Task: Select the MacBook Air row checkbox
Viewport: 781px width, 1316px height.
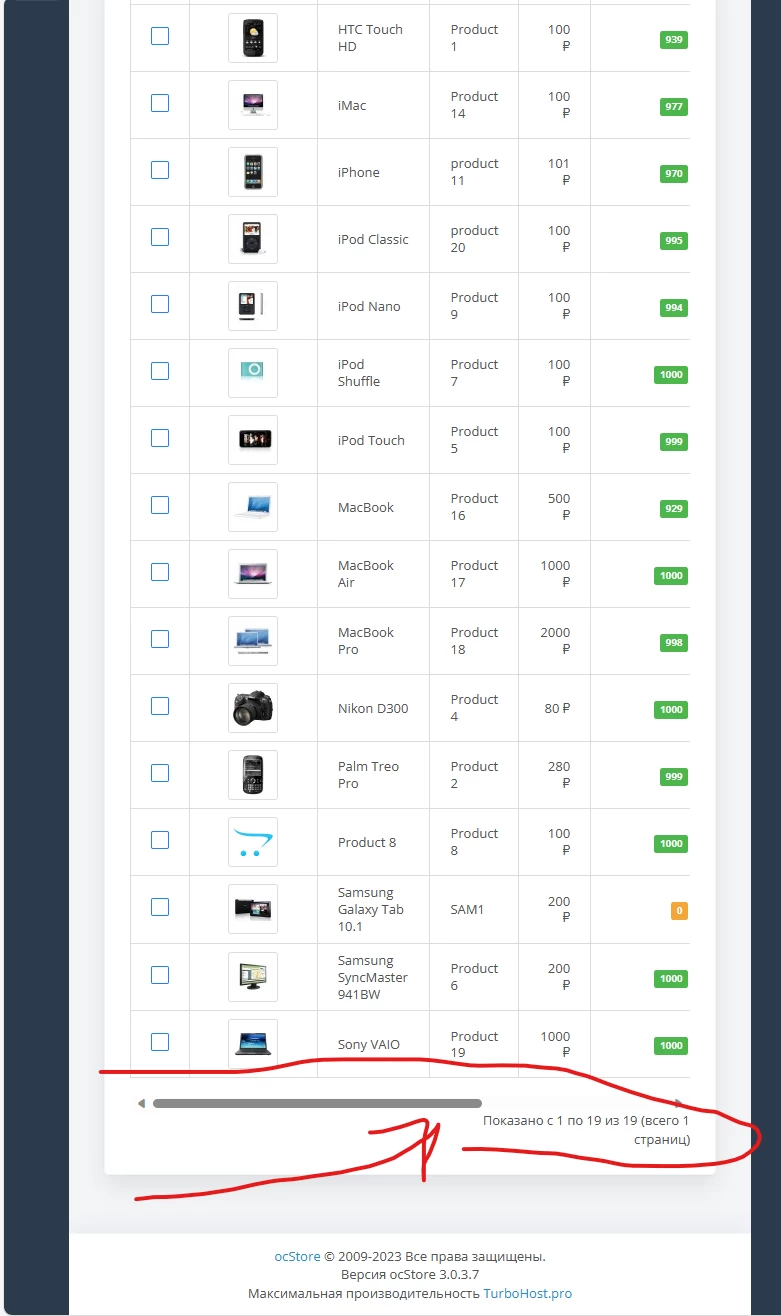Action: click(160, 572)
